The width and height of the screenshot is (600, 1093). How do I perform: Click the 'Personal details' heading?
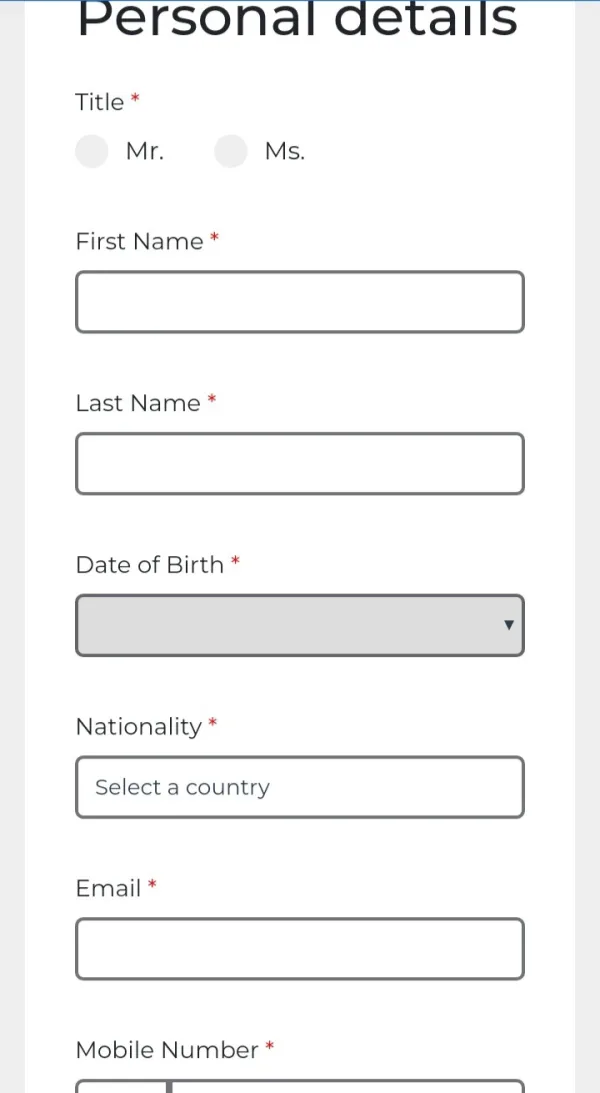297,22
